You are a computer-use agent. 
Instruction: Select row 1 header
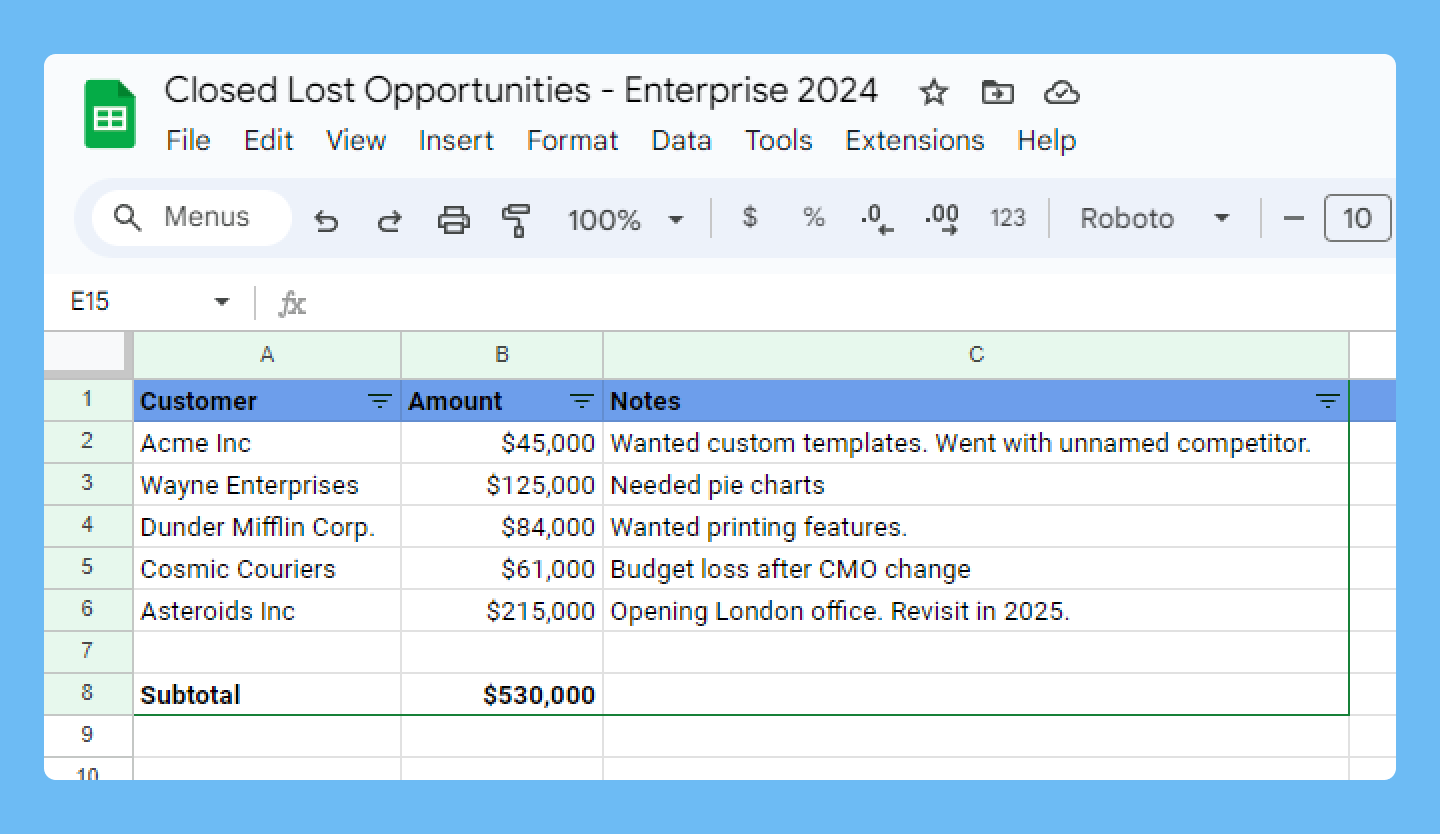88,400
